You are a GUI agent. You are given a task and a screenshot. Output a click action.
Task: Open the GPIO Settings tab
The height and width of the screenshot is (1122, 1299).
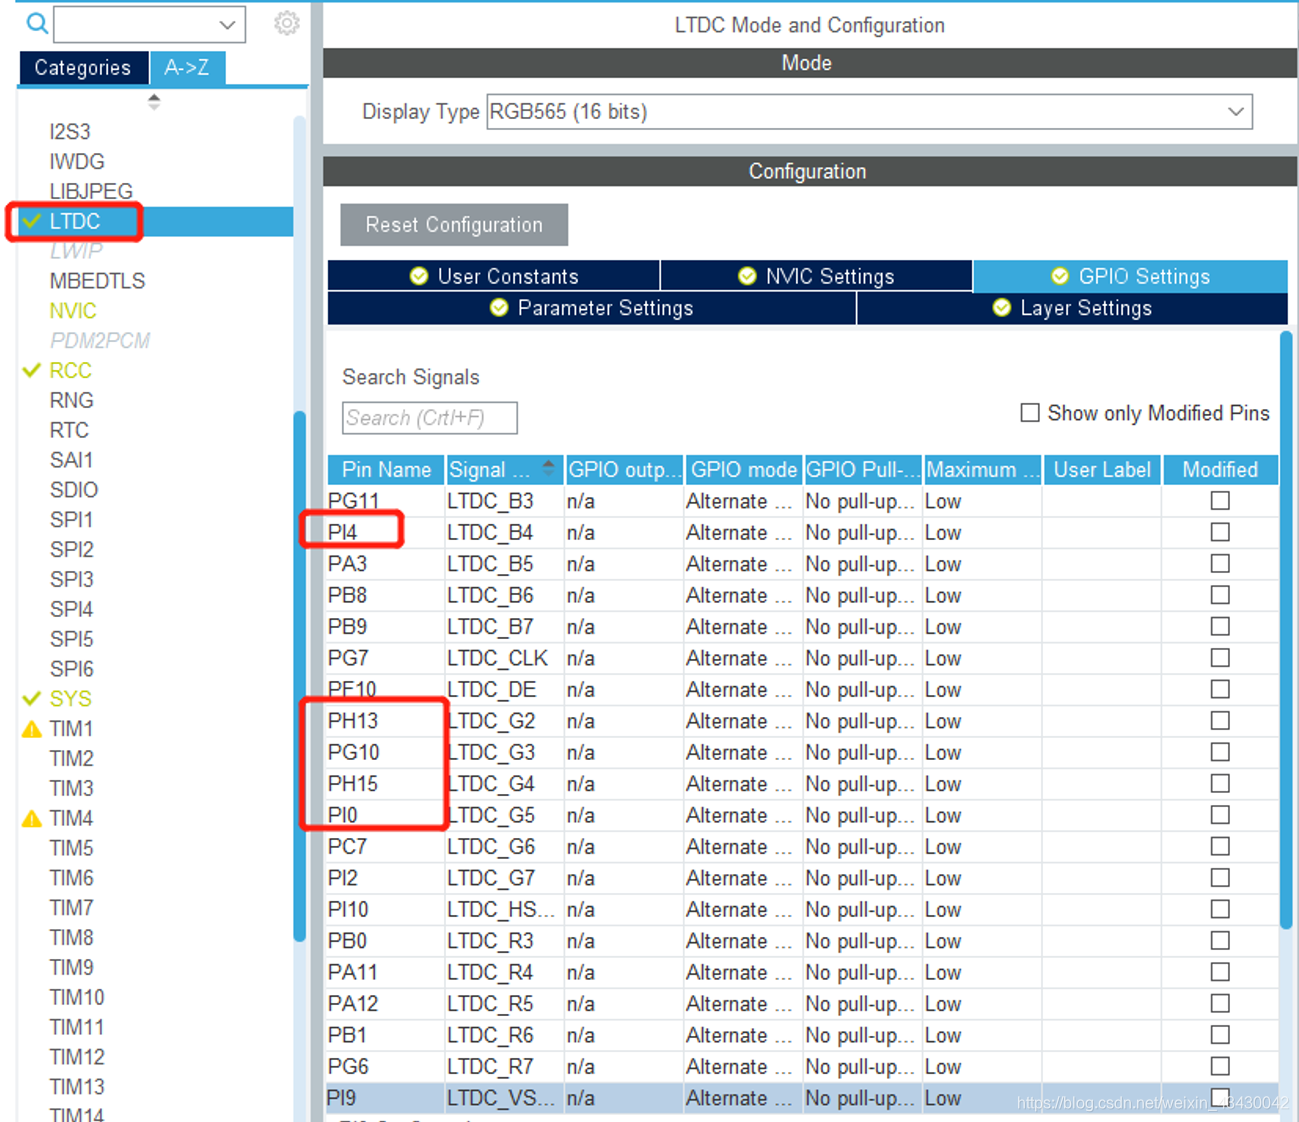pyautogui.click(x=1130, y=276)
